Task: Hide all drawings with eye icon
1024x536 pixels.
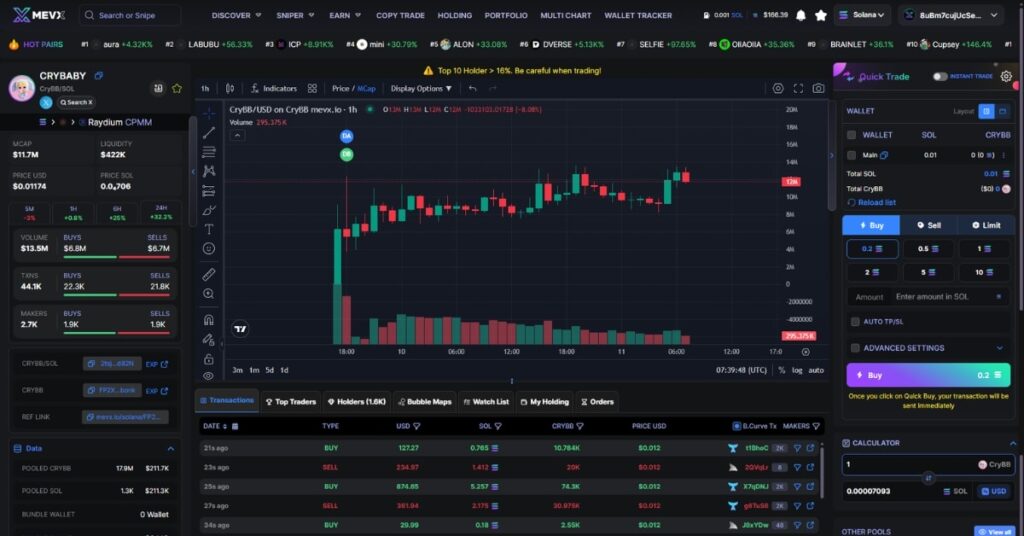Action: (x=208, y=376)
